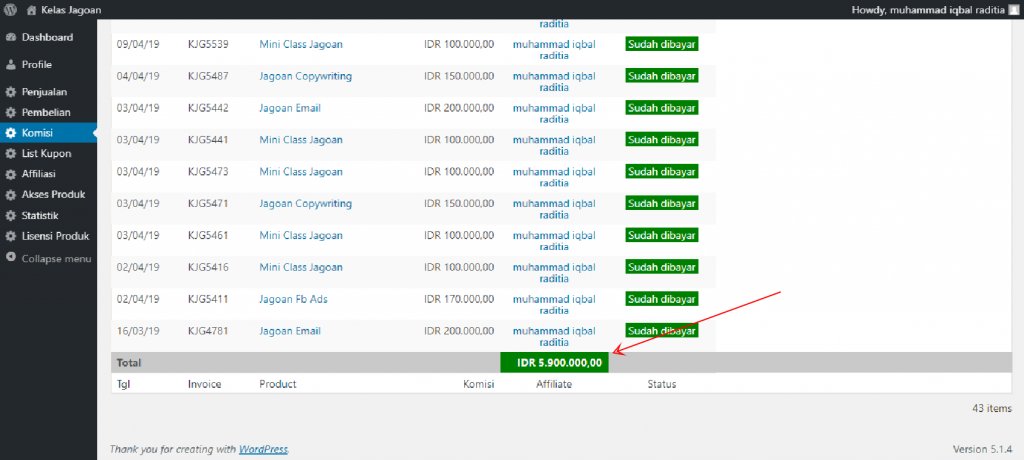Screen dimensions: 1024x460
Task: Open Mini Class Jagoan for invoice KJG5539
Action: click(x=300, y=44)
